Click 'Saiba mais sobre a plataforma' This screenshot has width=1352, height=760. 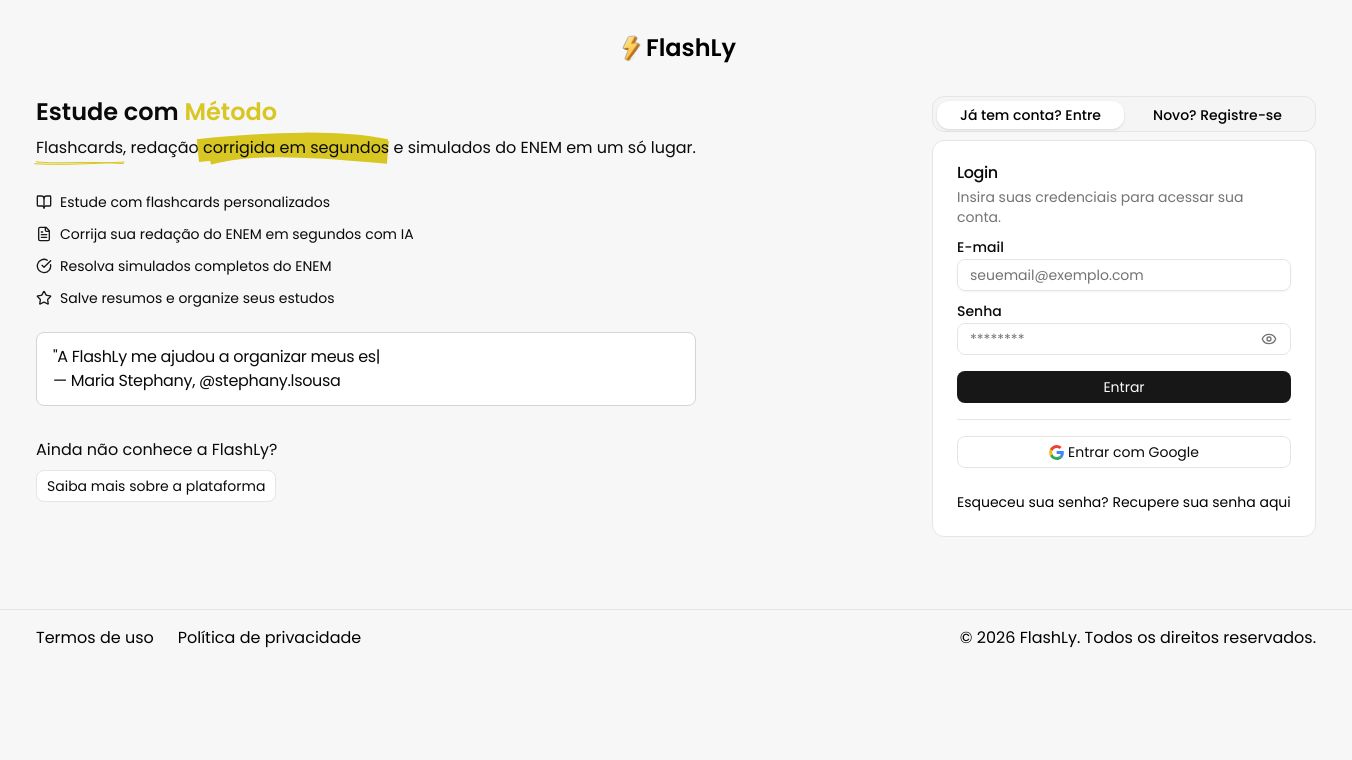coord(156,486)
